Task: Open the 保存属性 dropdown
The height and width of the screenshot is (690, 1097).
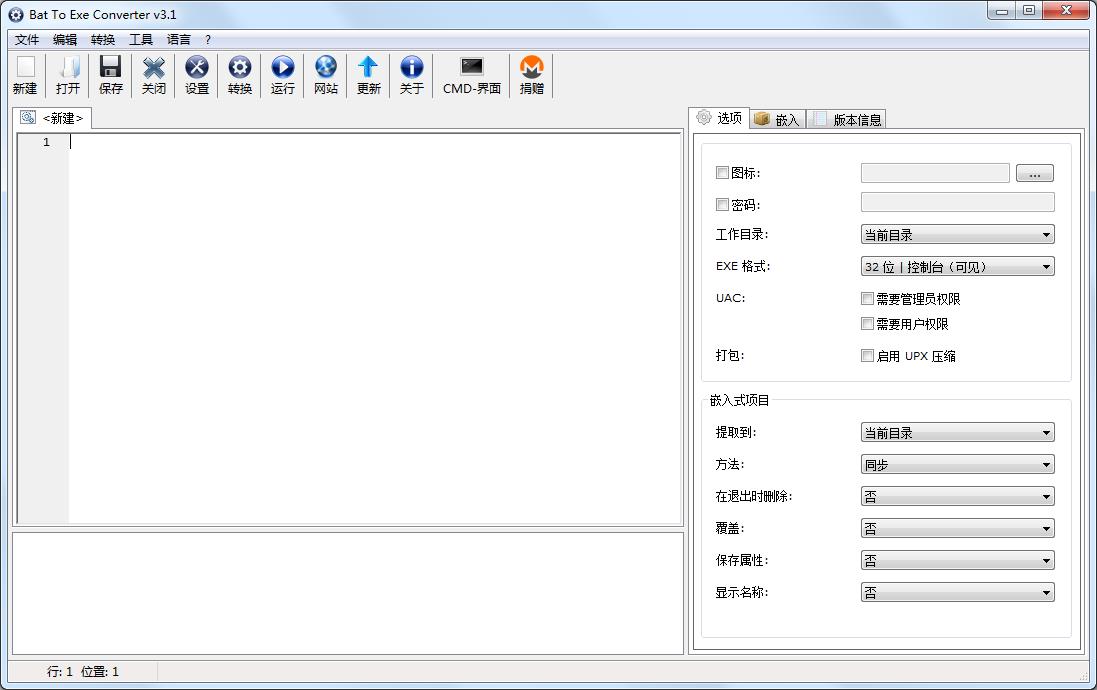Action: (957, 561)
